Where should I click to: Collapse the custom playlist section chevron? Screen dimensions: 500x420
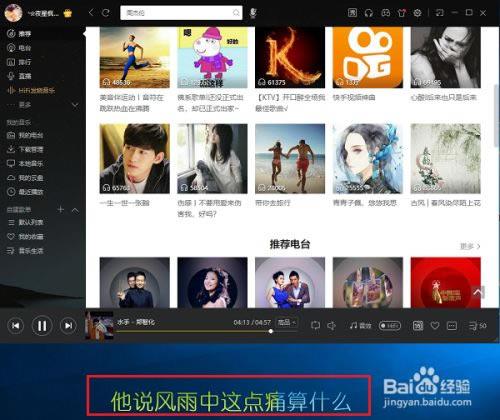coord(75,210)
